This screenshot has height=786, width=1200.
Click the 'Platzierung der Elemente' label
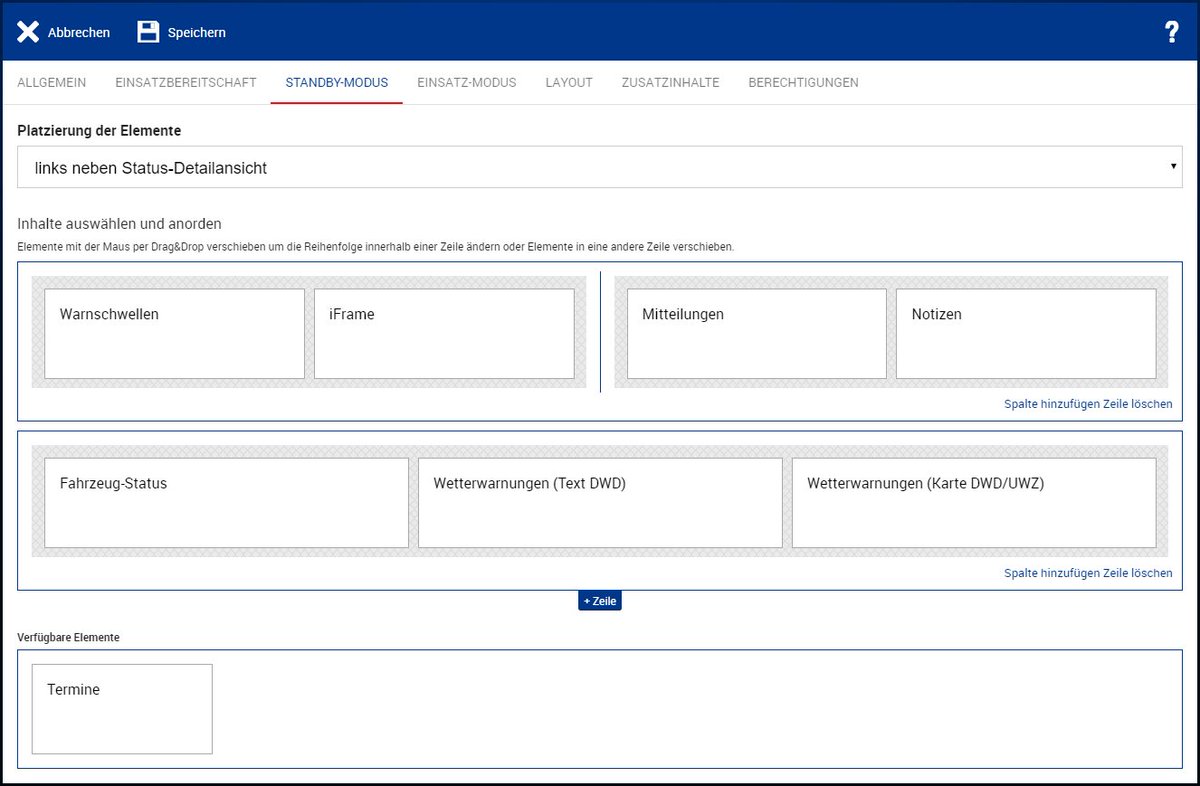pos(99,130)
